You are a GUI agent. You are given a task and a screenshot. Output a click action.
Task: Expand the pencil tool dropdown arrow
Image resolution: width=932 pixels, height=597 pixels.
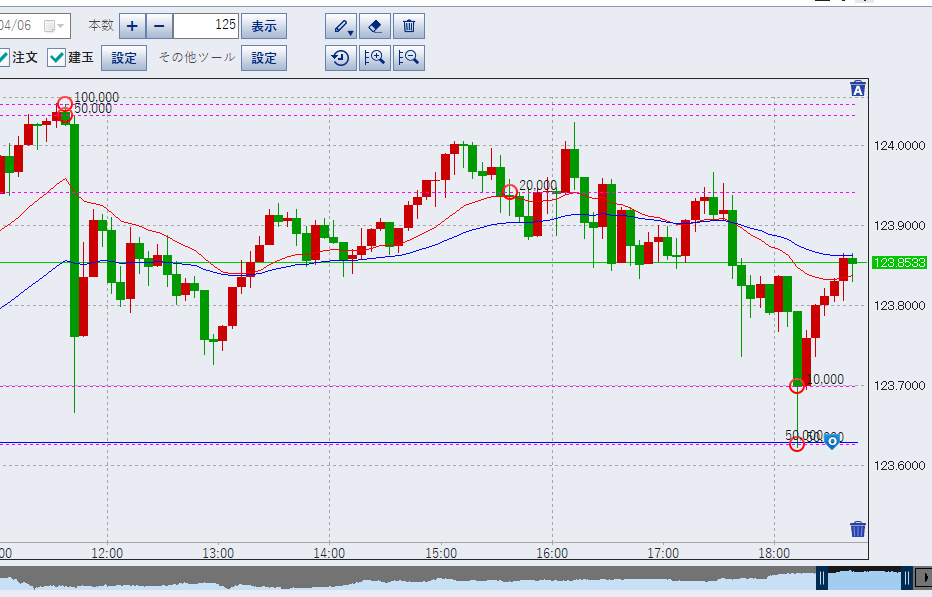349,30
